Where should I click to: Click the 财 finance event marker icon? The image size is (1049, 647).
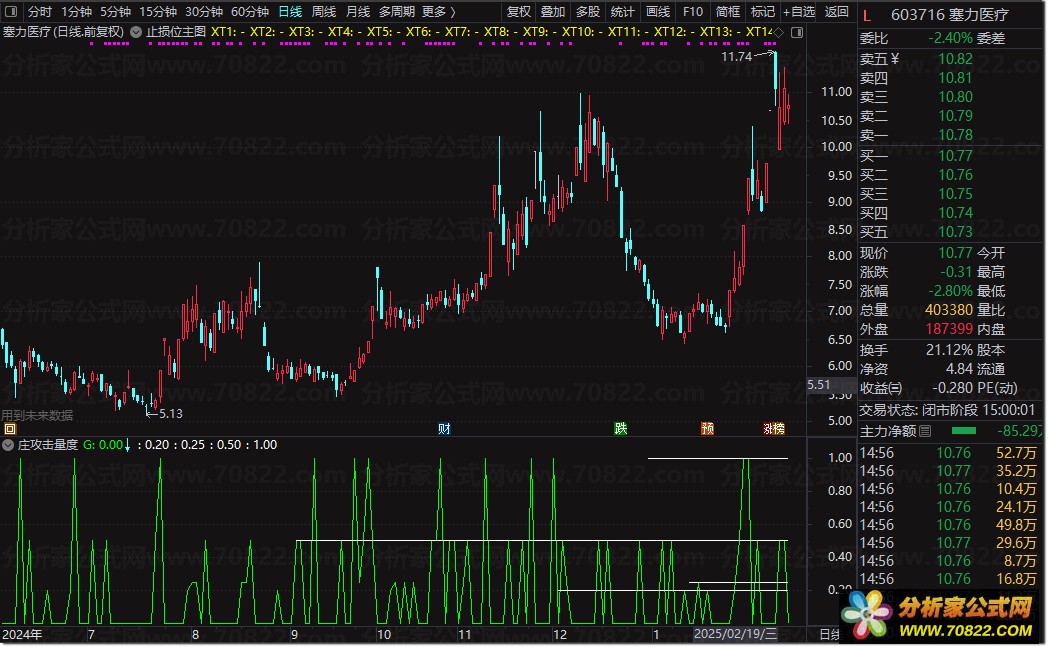444,429
